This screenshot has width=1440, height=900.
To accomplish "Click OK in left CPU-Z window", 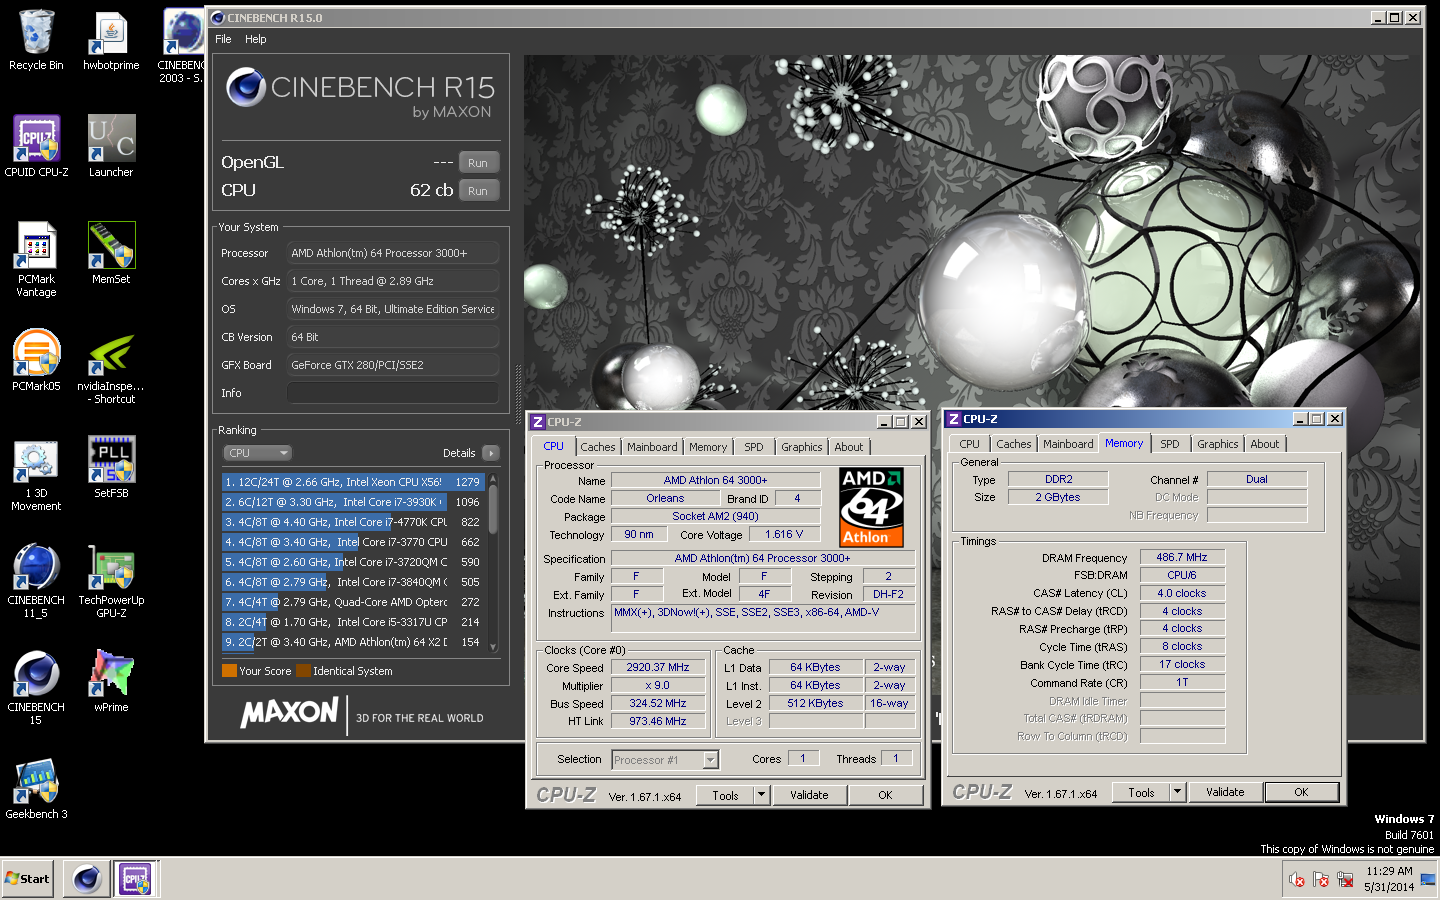I will pos(885,795).
